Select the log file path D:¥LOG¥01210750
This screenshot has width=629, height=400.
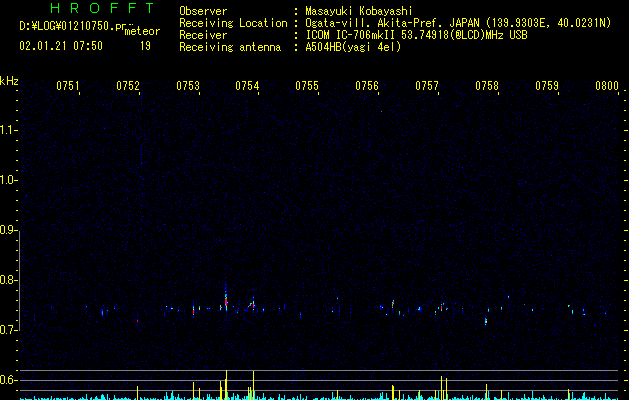click(x=67, y=26)
